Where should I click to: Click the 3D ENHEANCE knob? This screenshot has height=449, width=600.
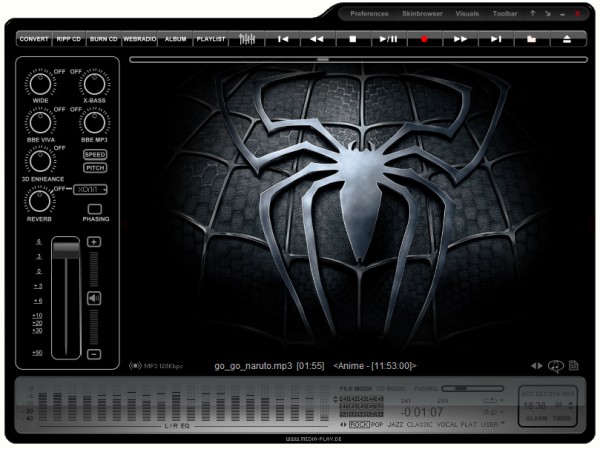pos(40,161)
